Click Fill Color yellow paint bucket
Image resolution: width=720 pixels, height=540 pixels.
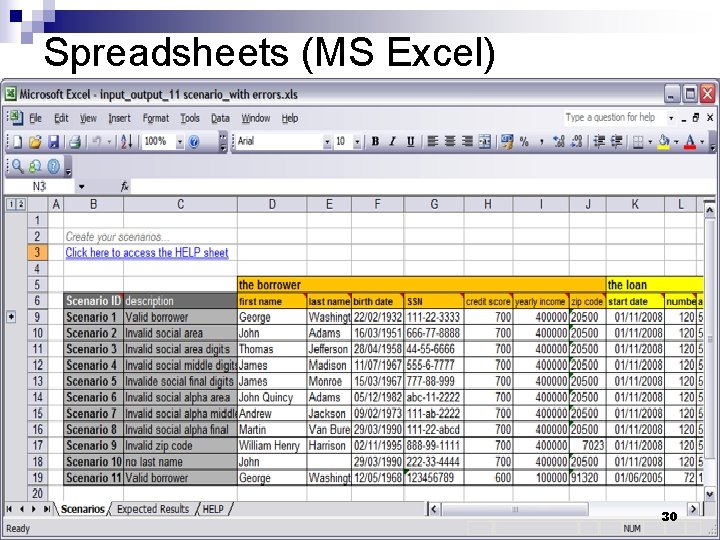(664, 142)
